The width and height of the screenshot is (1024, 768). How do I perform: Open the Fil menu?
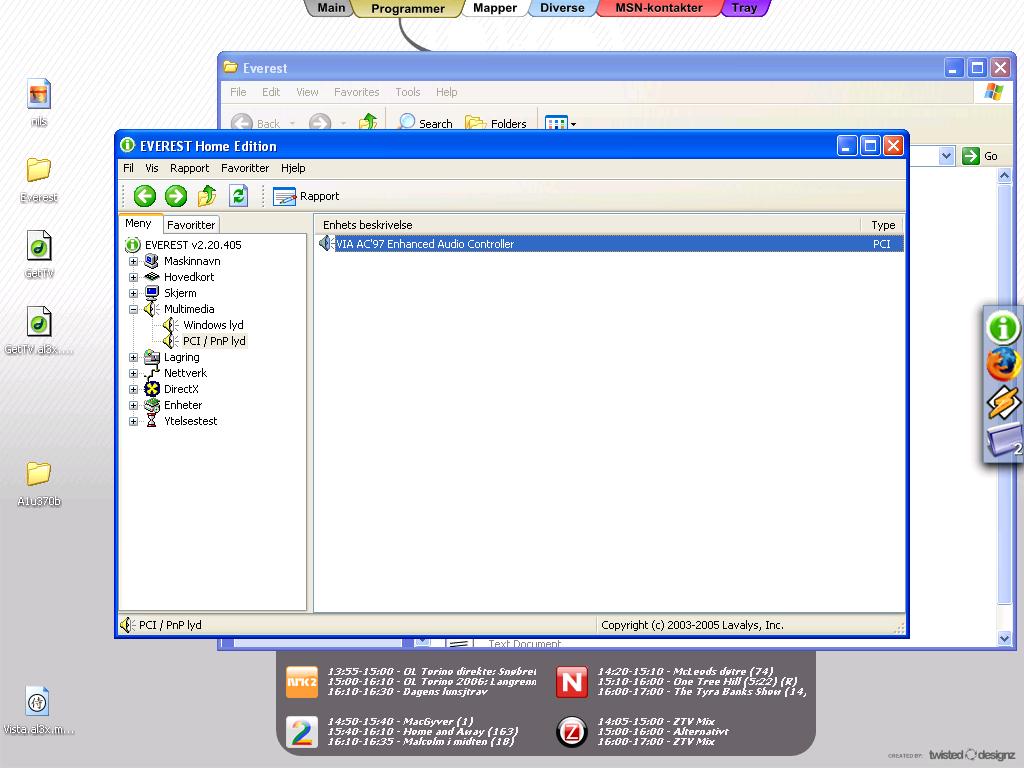129,168
